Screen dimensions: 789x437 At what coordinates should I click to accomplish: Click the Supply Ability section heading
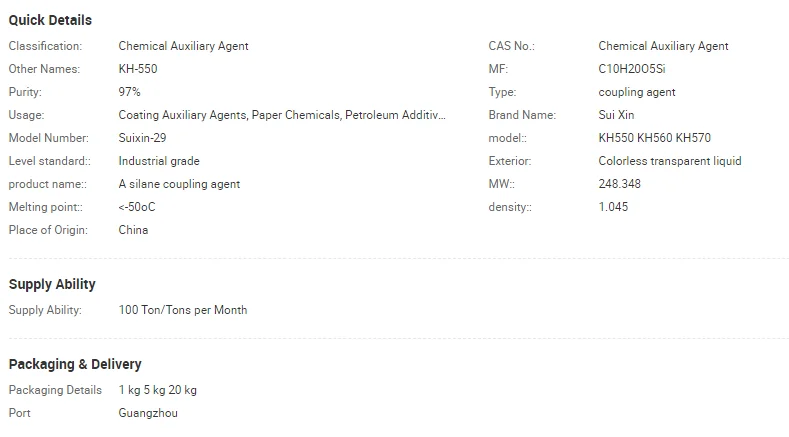[52, 284]
